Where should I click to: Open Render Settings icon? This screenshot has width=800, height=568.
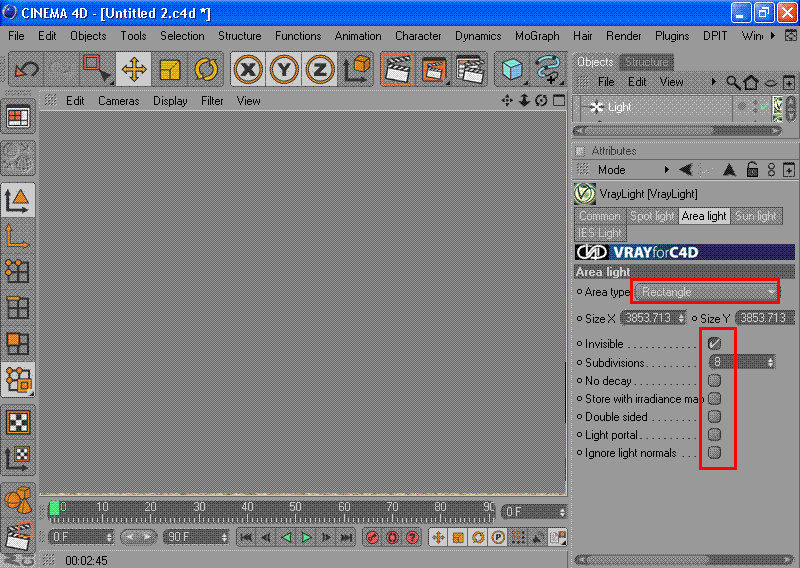click(x=470, y=68)
